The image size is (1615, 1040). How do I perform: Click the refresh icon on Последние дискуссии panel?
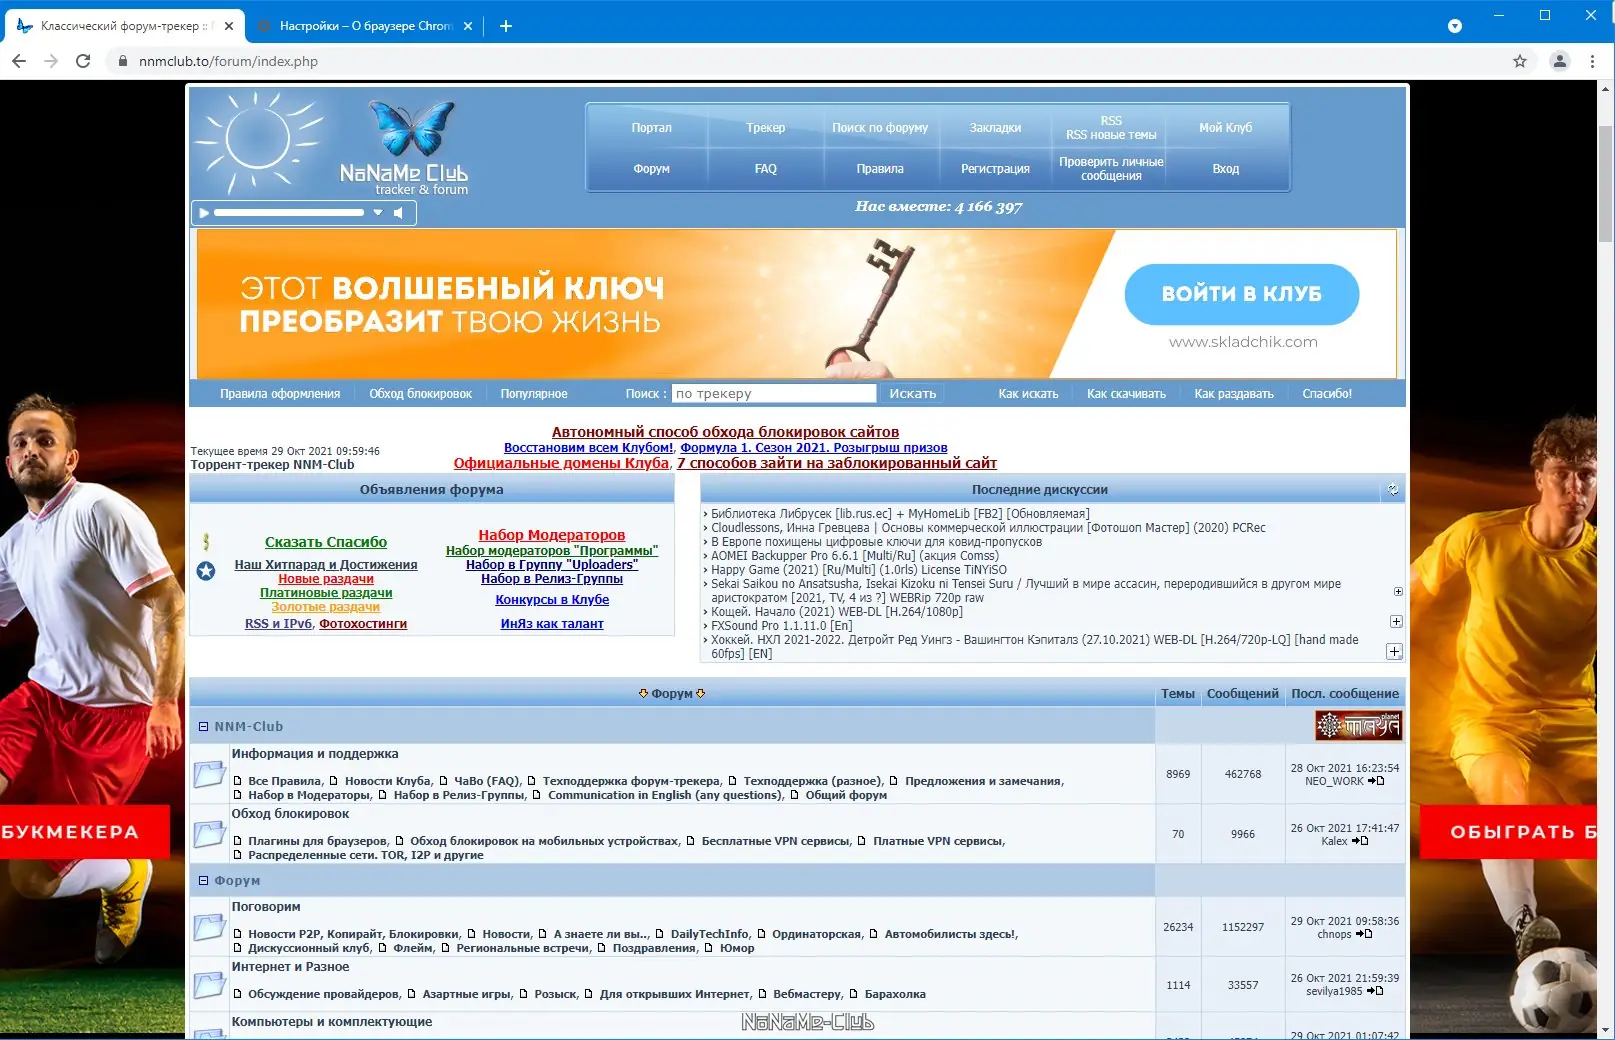(x=1393, y=490)
